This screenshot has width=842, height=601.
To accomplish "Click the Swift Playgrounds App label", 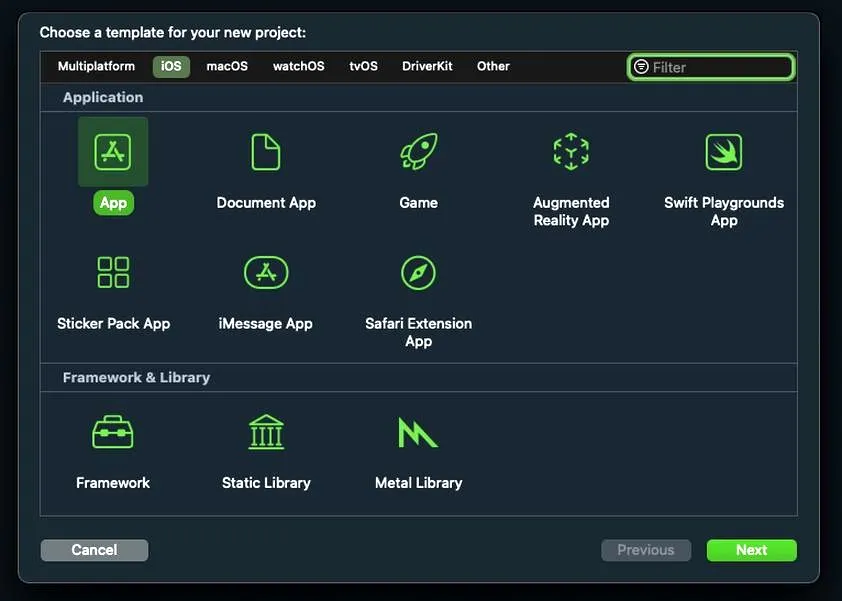I will pos(724,212).
